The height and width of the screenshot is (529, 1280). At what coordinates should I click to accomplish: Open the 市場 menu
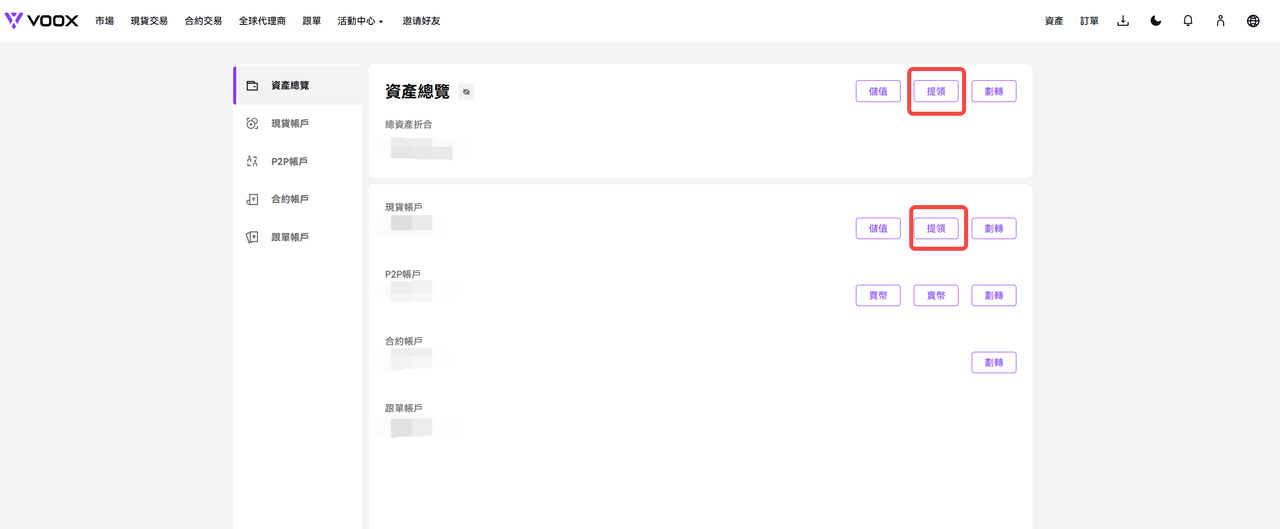[x=105, y=21]
